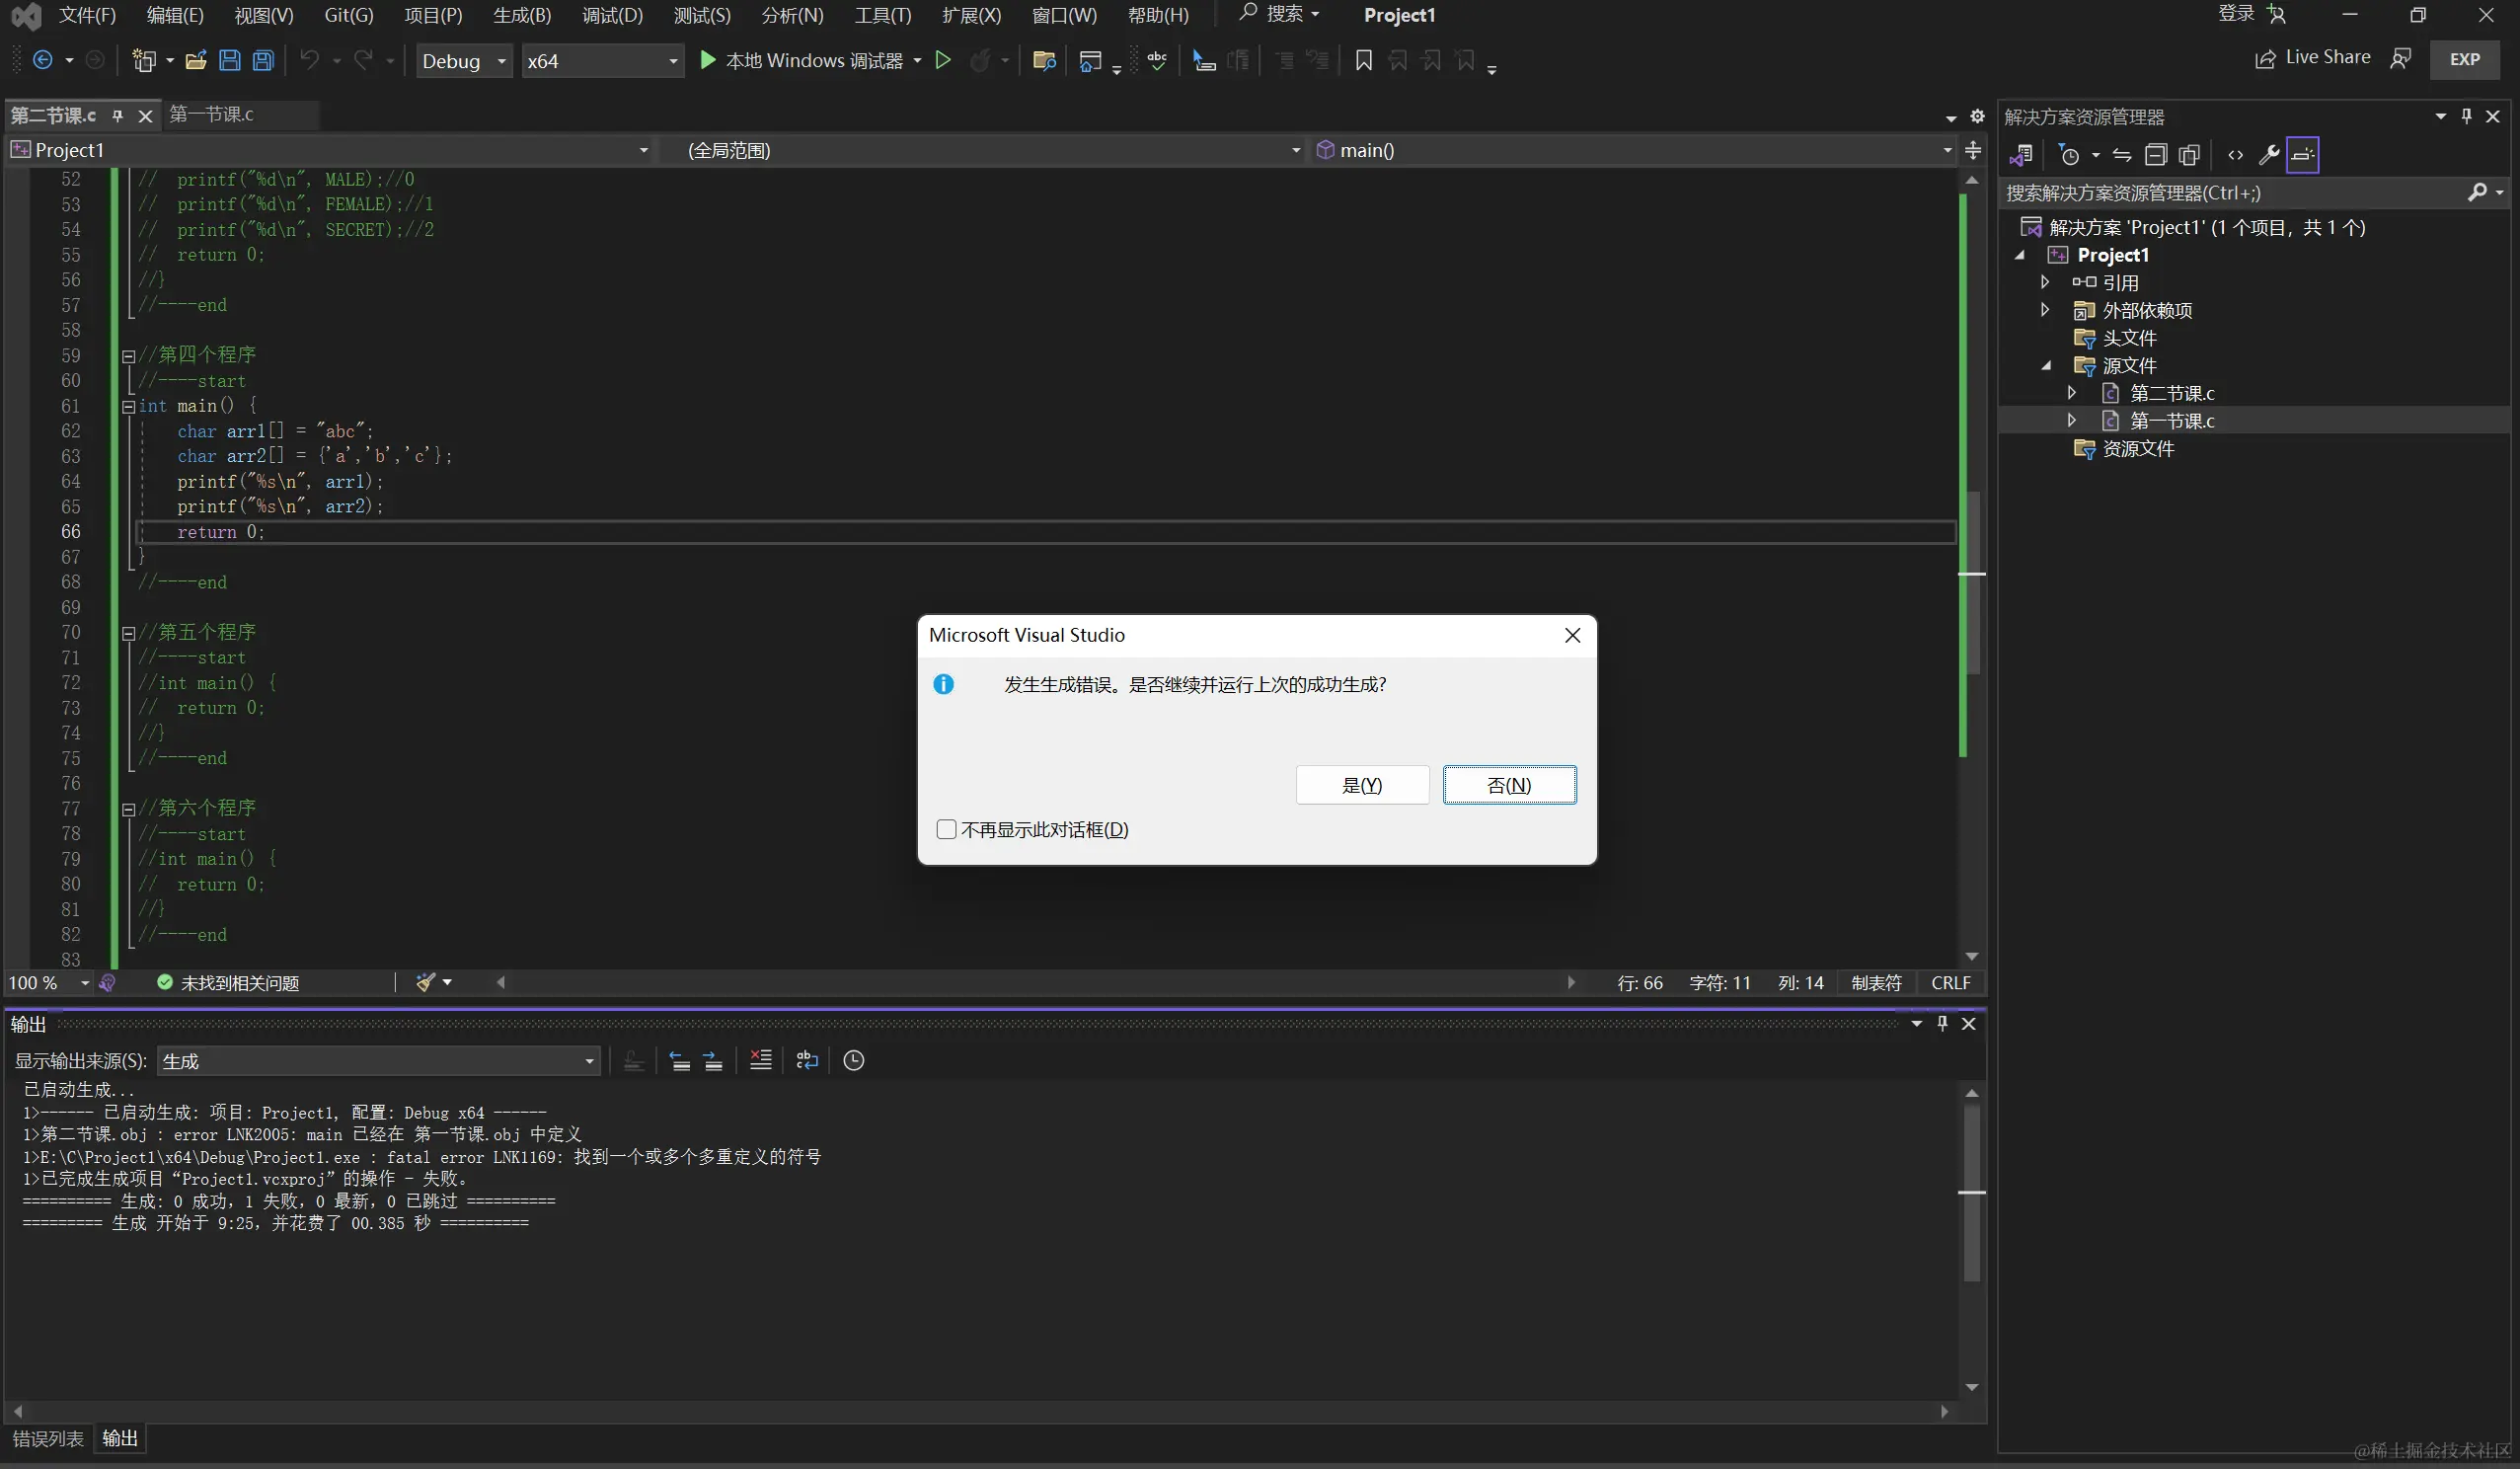2520x1469 pixels.
Task: Click the 是(Y) yes button
Action: (1361, 785)
